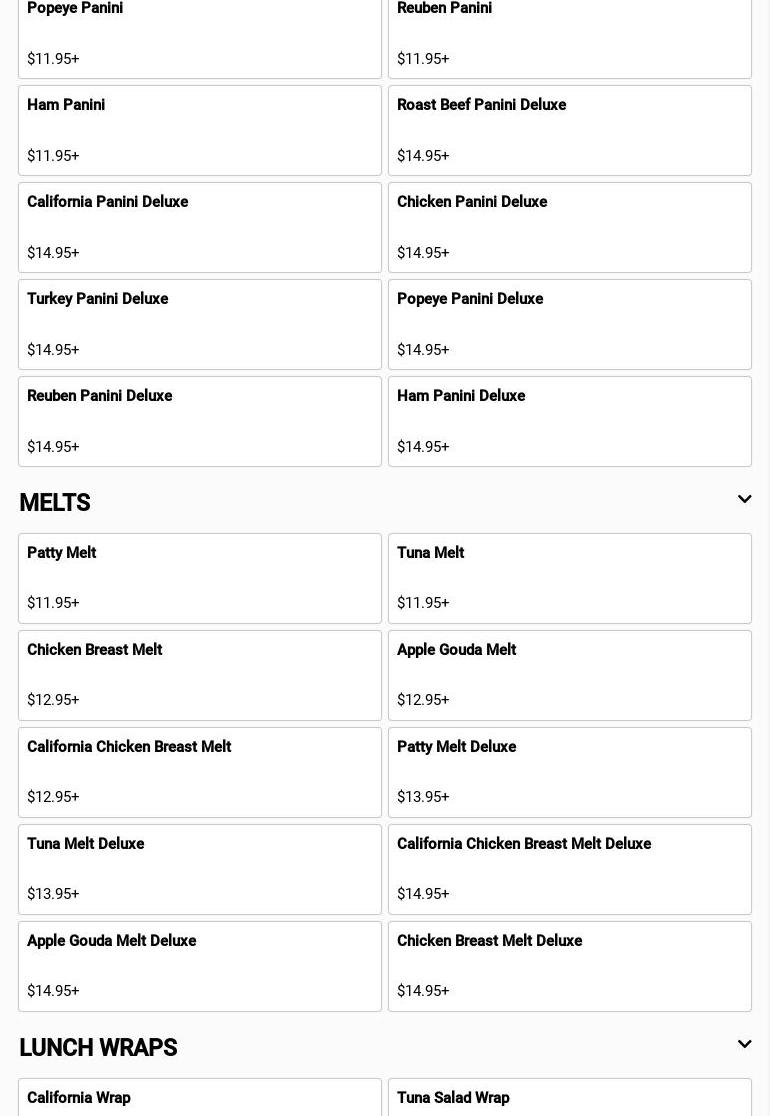Screen dimensions: 770x1116
Task: Collapse the LUNCH WRAPS section chevron
Action: coord(744,1044)
